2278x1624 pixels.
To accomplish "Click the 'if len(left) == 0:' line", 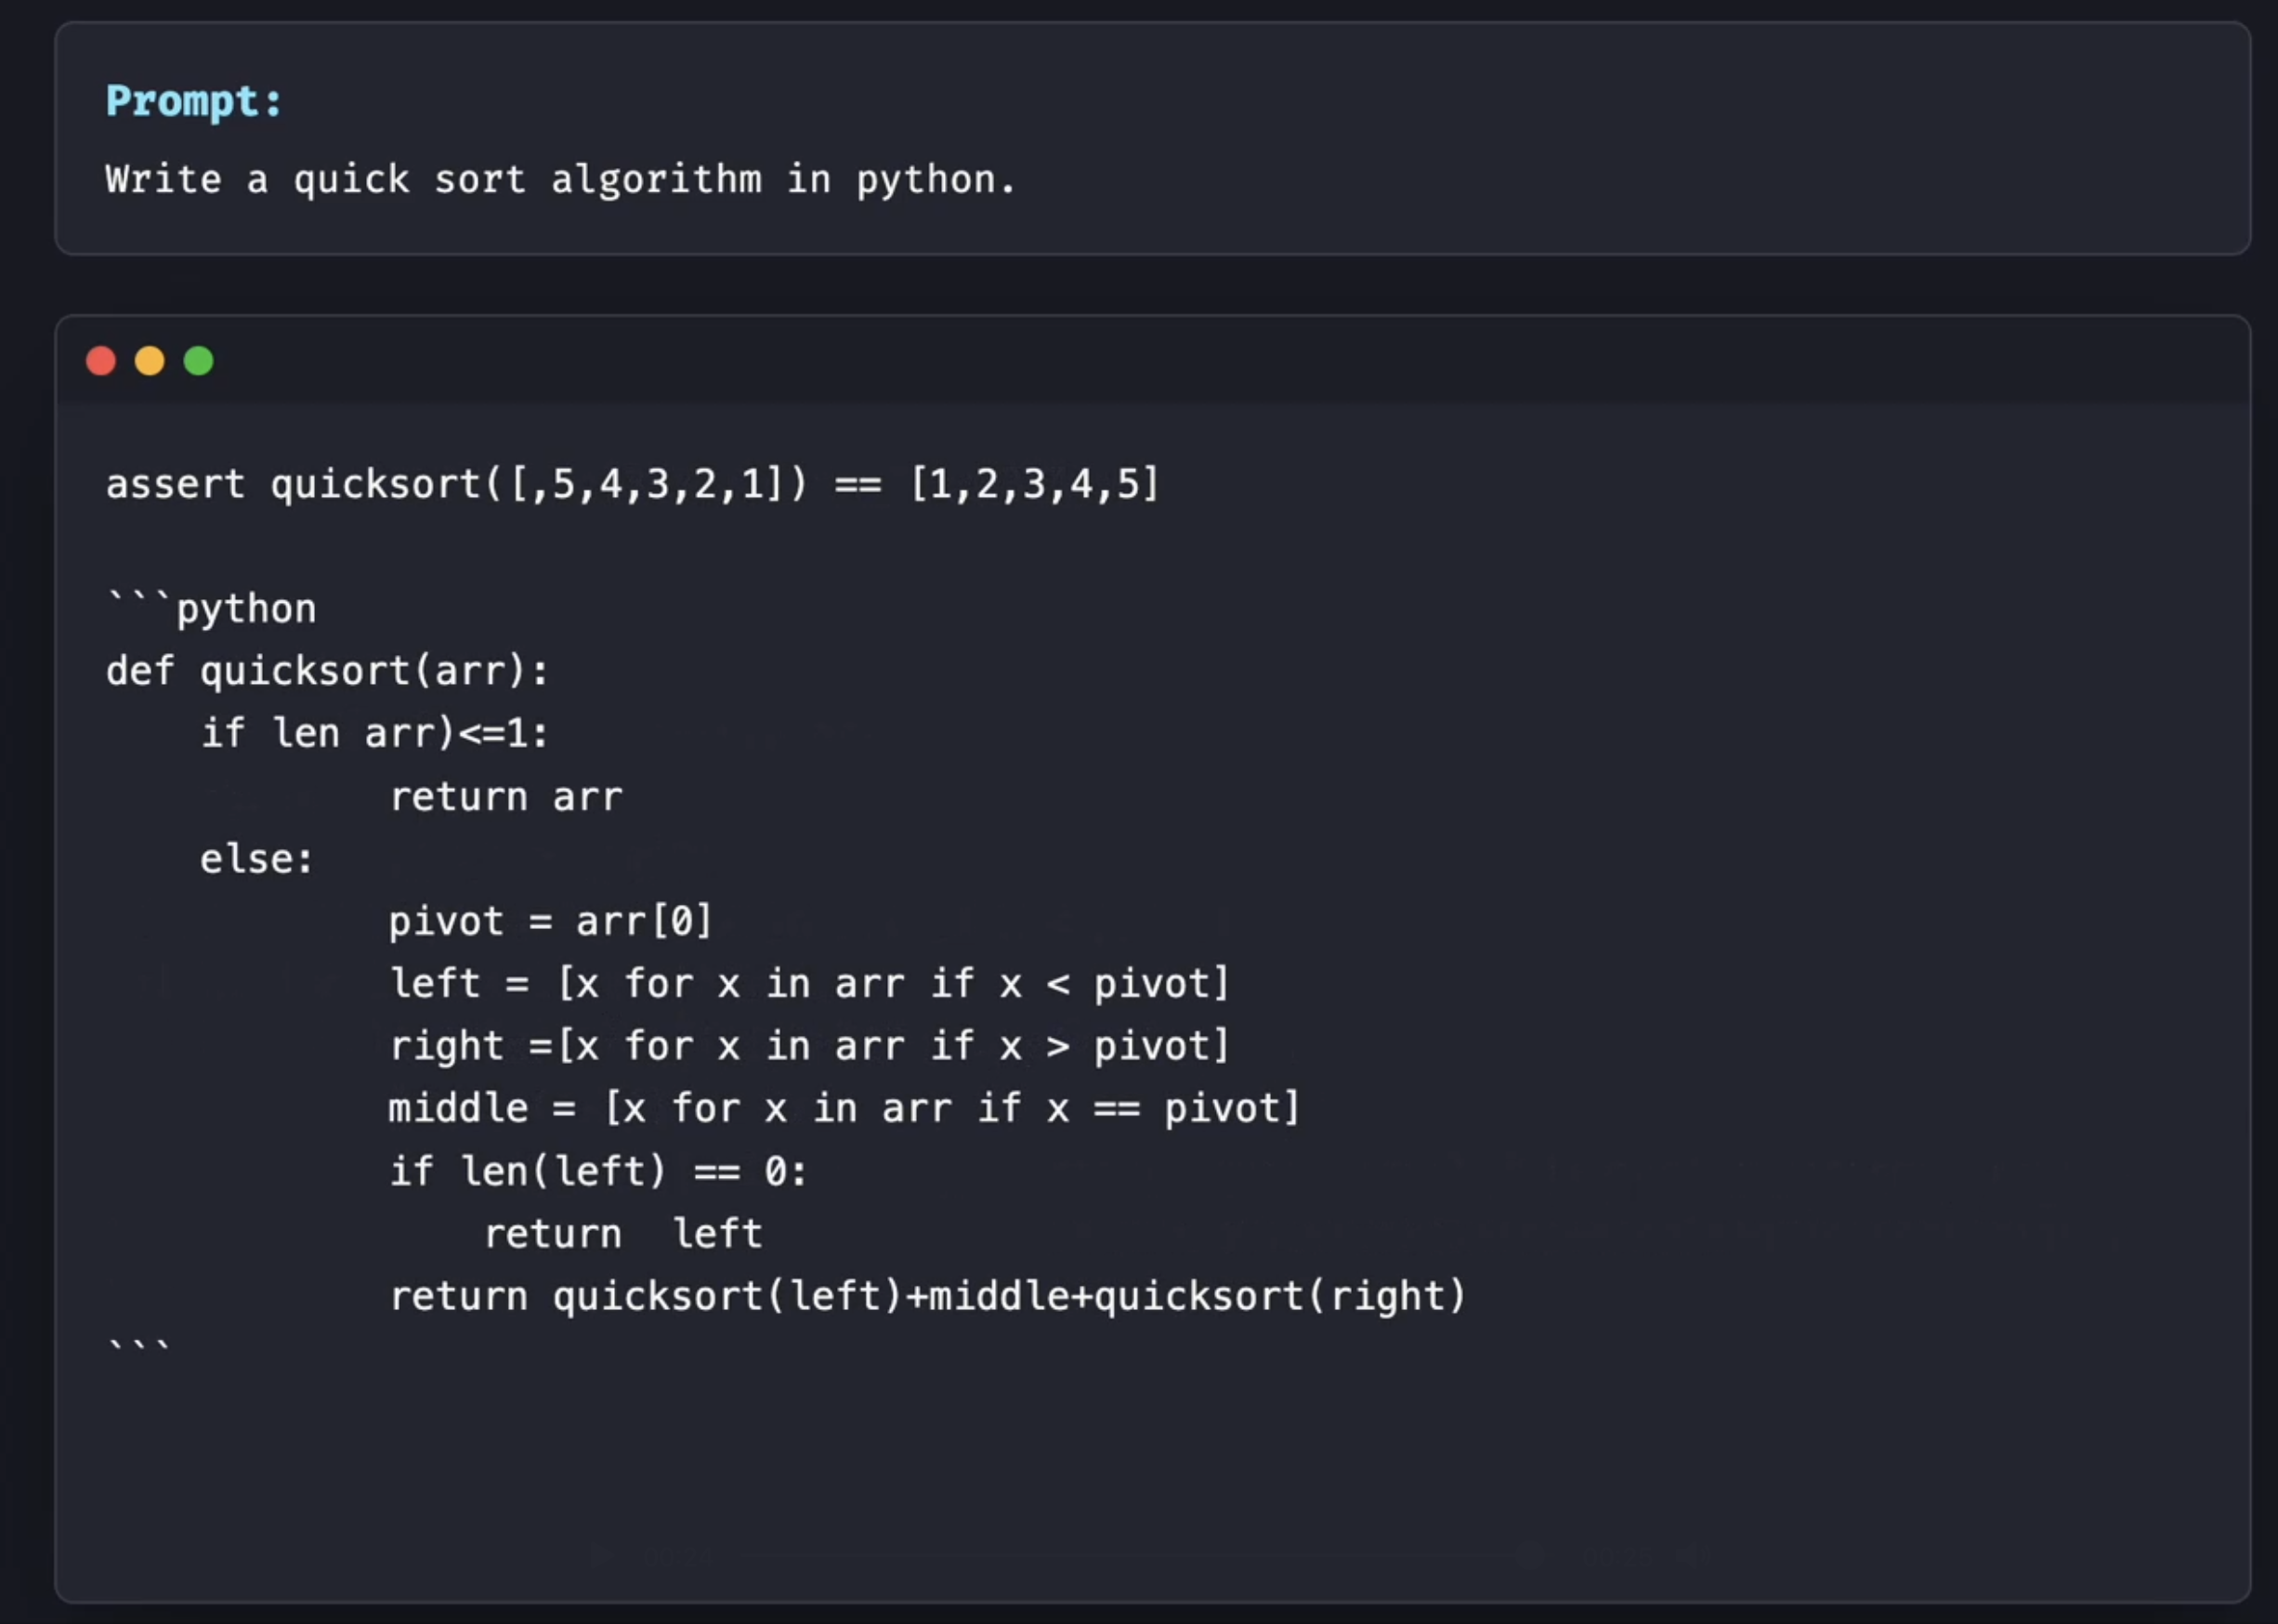I will pos(598,1171).
